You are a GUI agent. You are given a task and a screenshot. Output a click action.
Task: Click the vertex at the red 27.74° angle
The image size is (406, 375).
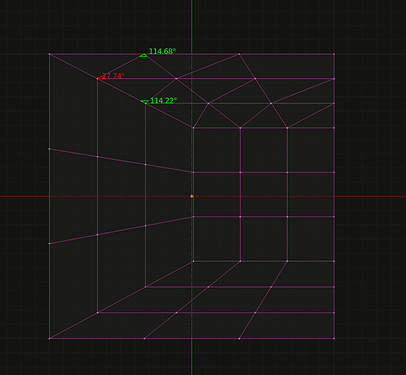pos(97,79)
